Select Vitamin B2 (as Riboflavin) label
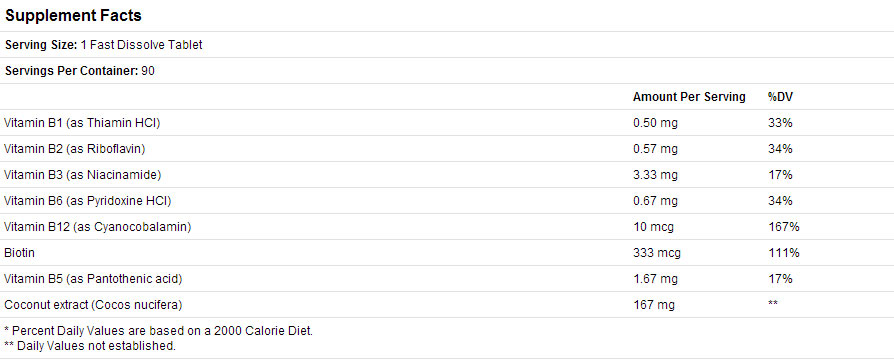The width and height of the screenshot is (894, 362). coord(75,149)
